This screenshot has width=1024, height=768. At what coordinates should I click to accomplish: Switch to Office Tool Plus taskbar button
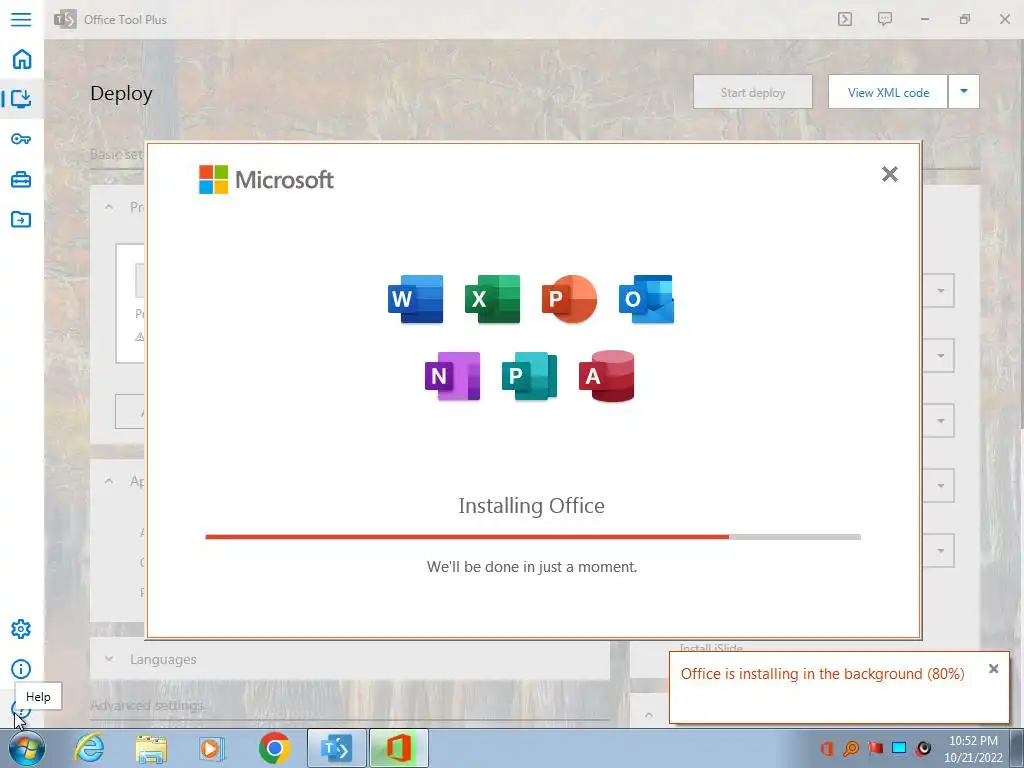point(336,748)
